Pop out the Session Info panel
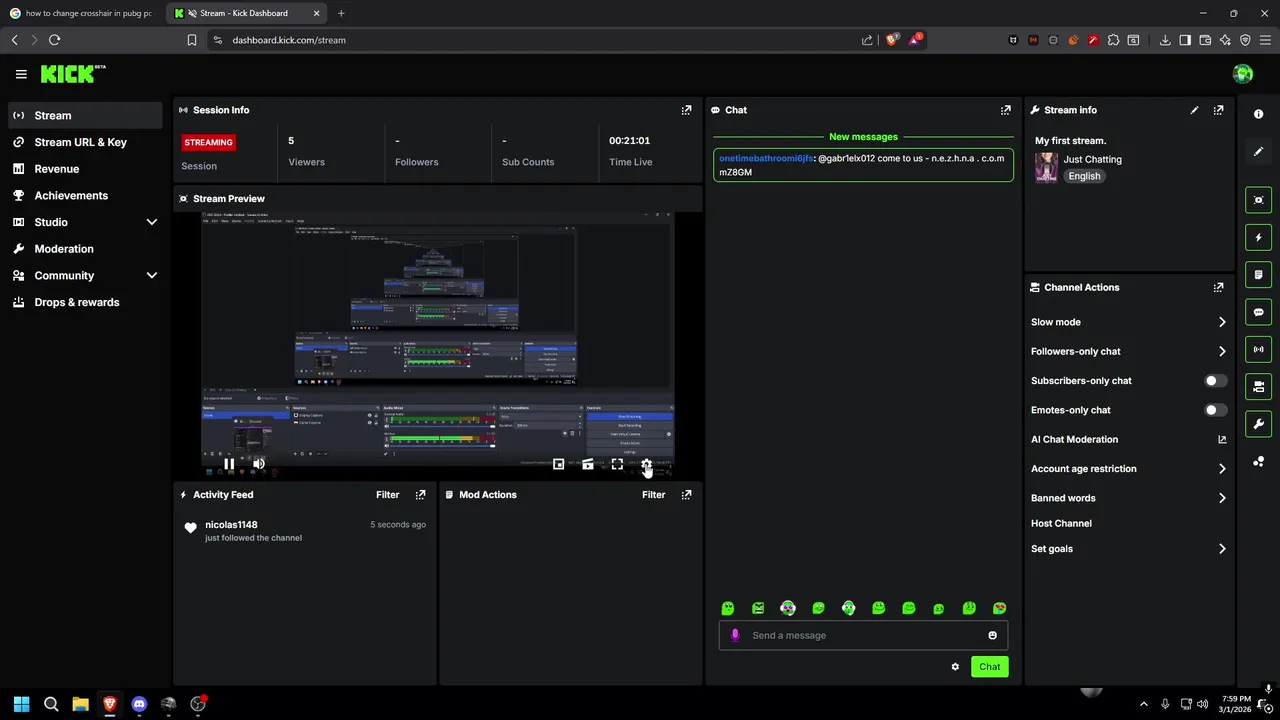 [686, 110]
